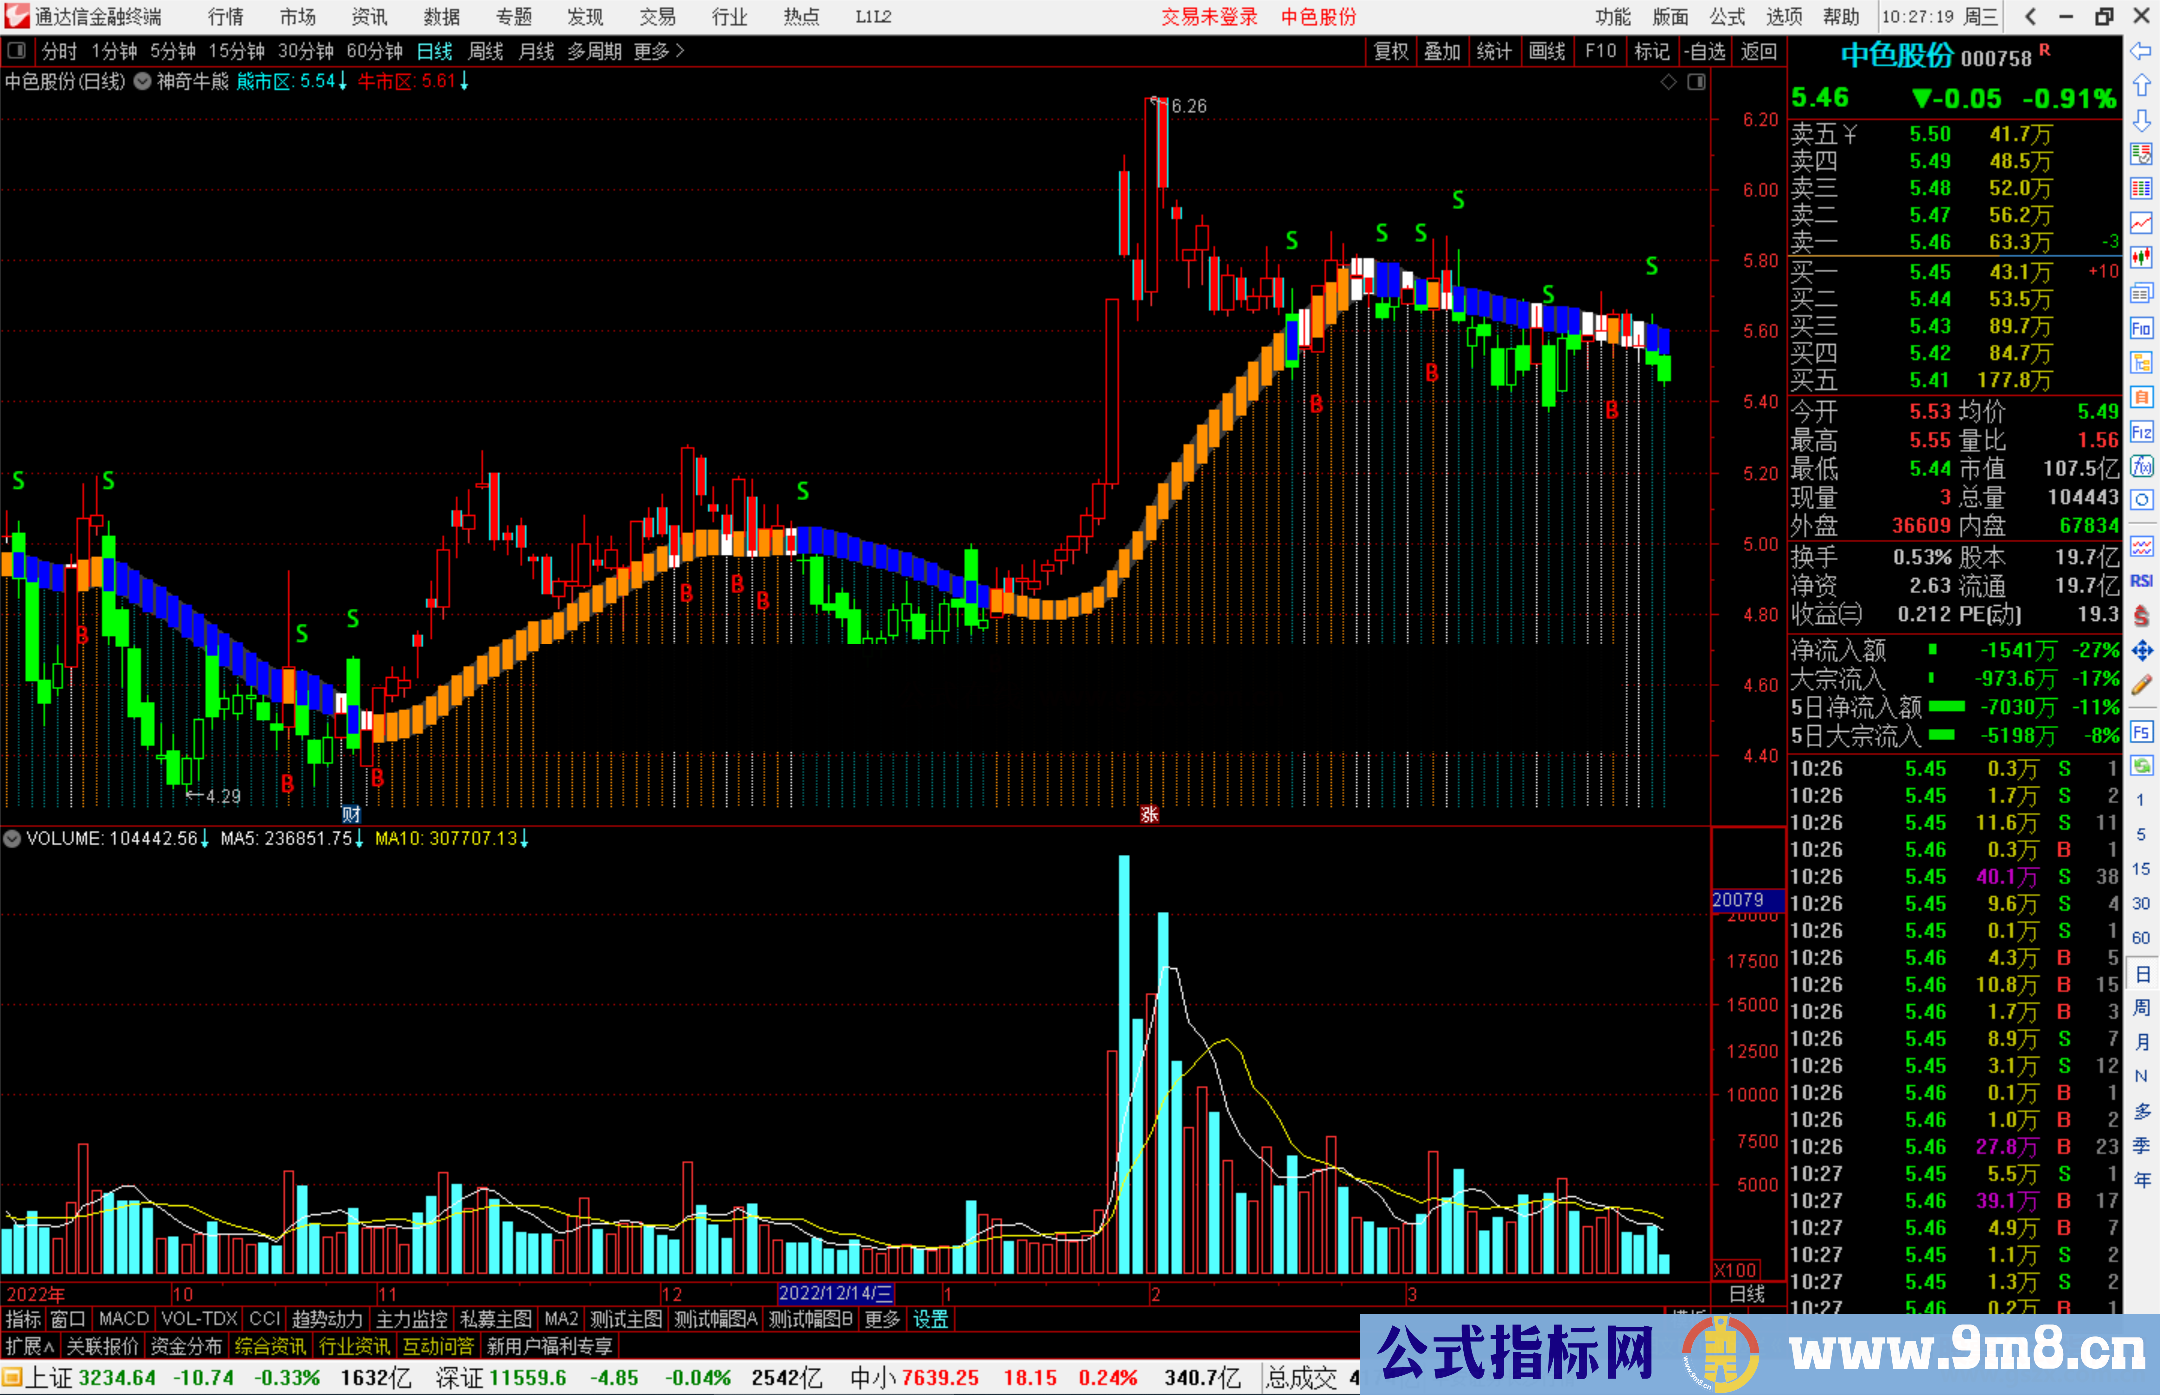This screenshot has width=2160, height=1395.
Task: Click the RSI indicator sidebar icon
Action: (2141, 581)
